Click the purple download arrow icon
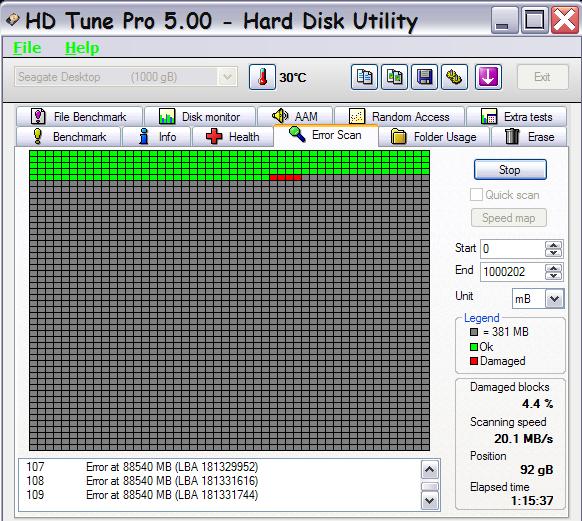This screenshot has width=582, height=521. pyautogui.click(x=488, y=77)
